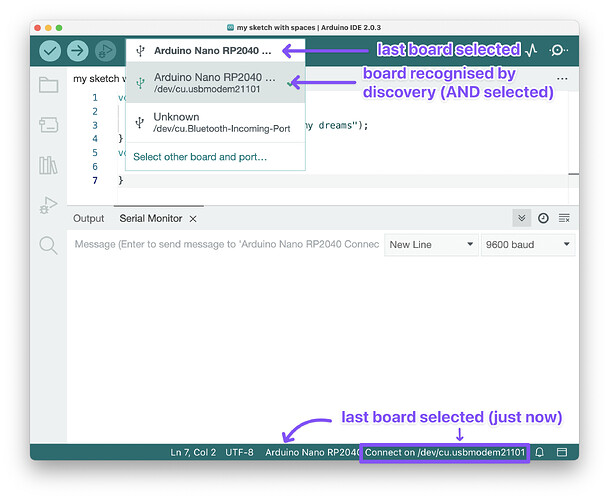Click the UTF-8 encoding status entry
608x500 pixels.
tap(239, 452)
